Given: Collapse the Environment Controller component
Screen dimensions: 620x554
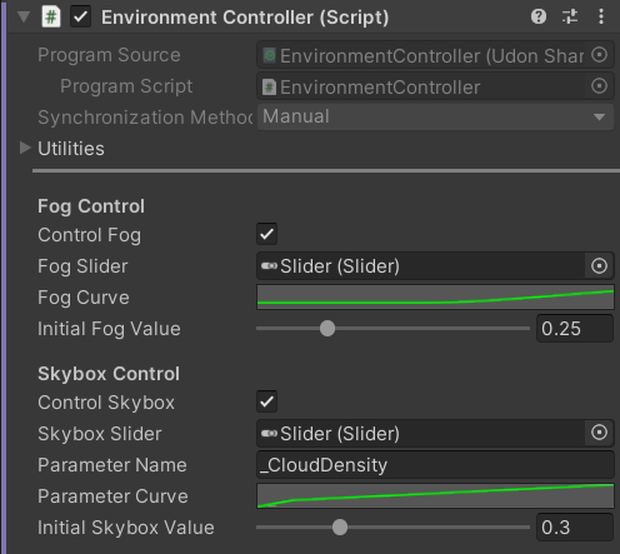Looking at the screenshot, I should click(24, 17).
